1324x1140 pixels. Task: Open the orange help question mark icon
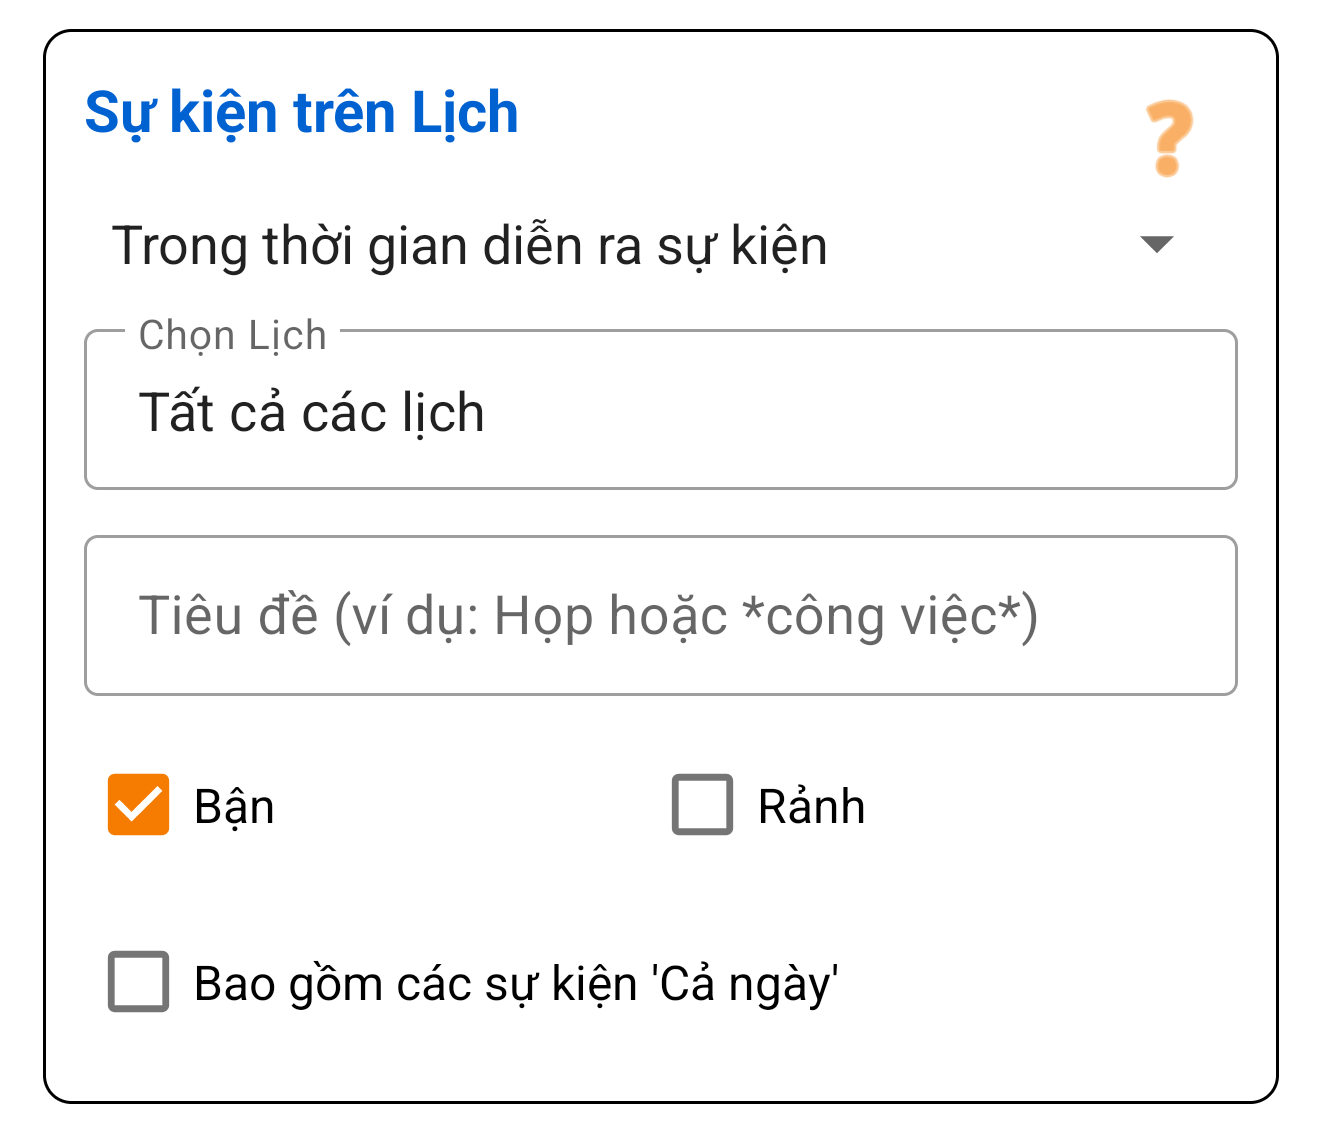click(1168, 137)
